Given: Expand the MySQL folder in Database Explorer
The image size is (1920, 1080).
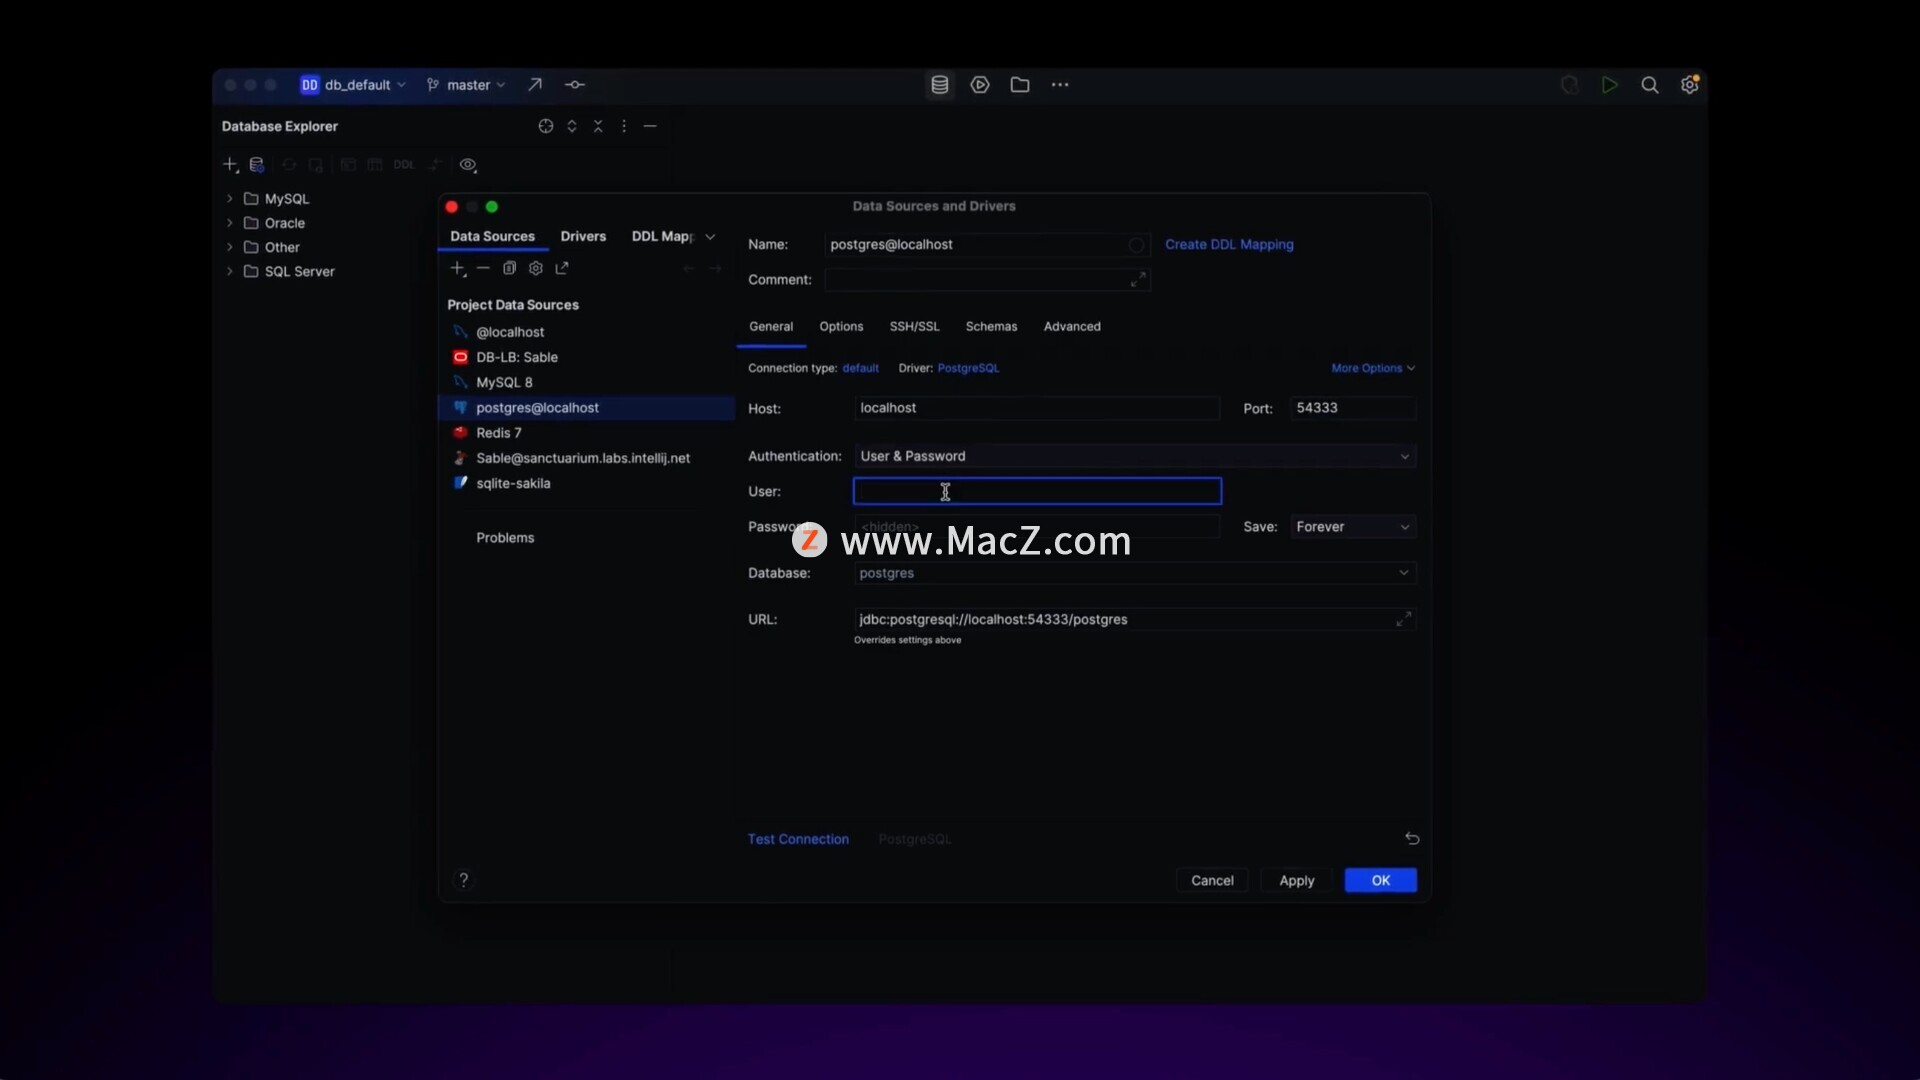Looking at the screenshot, I should tap(230, 199).
